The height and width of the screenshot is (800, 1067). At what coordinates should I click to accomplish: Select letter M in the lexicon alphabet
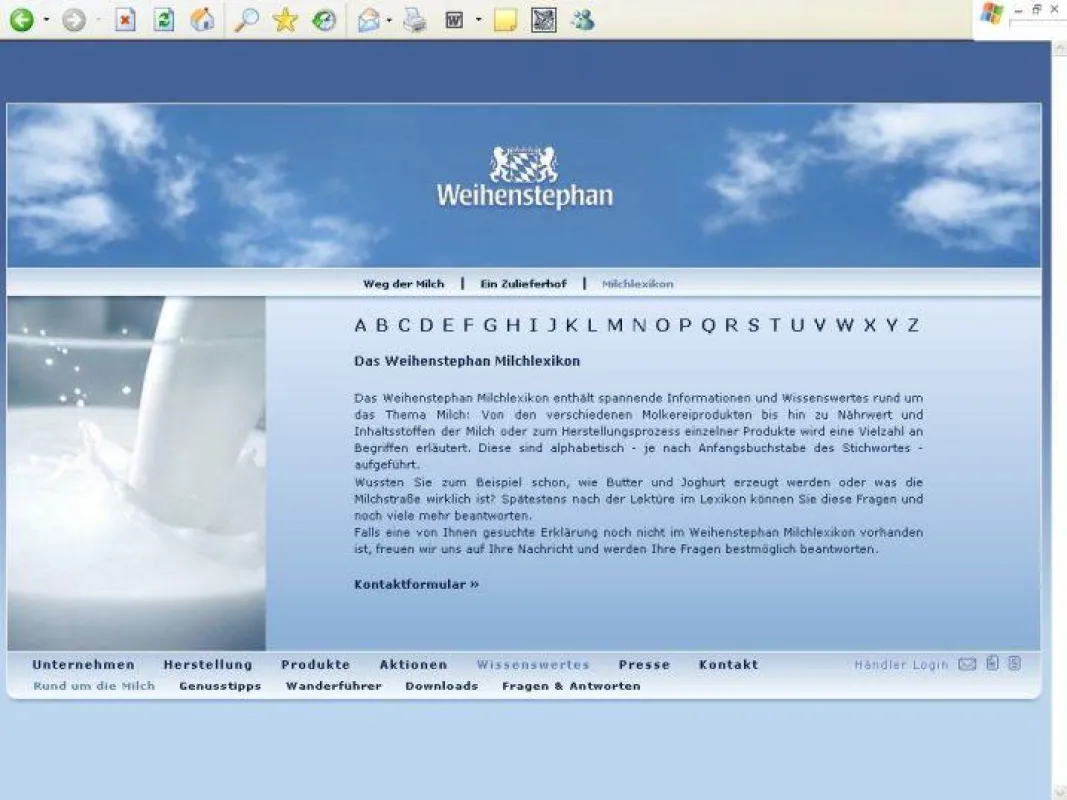pyautogui.click(x=615, y=325)
